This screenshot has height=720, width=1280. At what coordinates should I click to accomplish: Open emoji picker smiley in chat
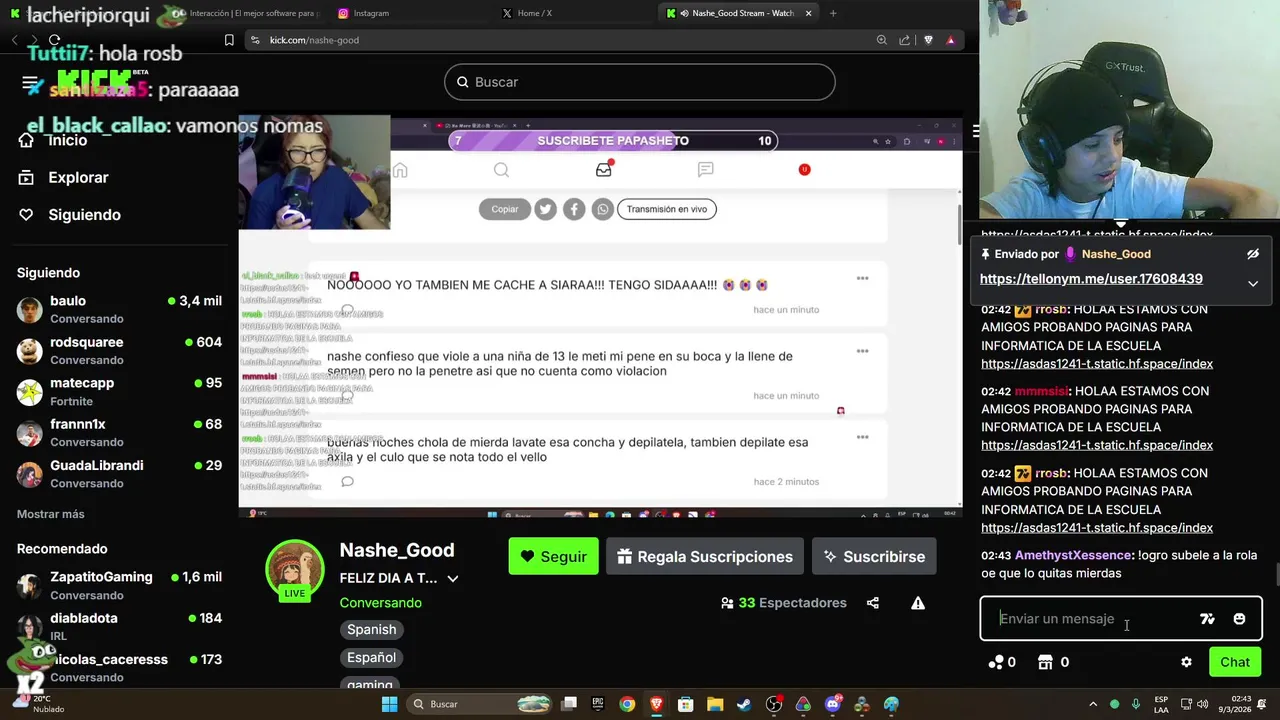pyautogui.click(x=1239, y=619)
